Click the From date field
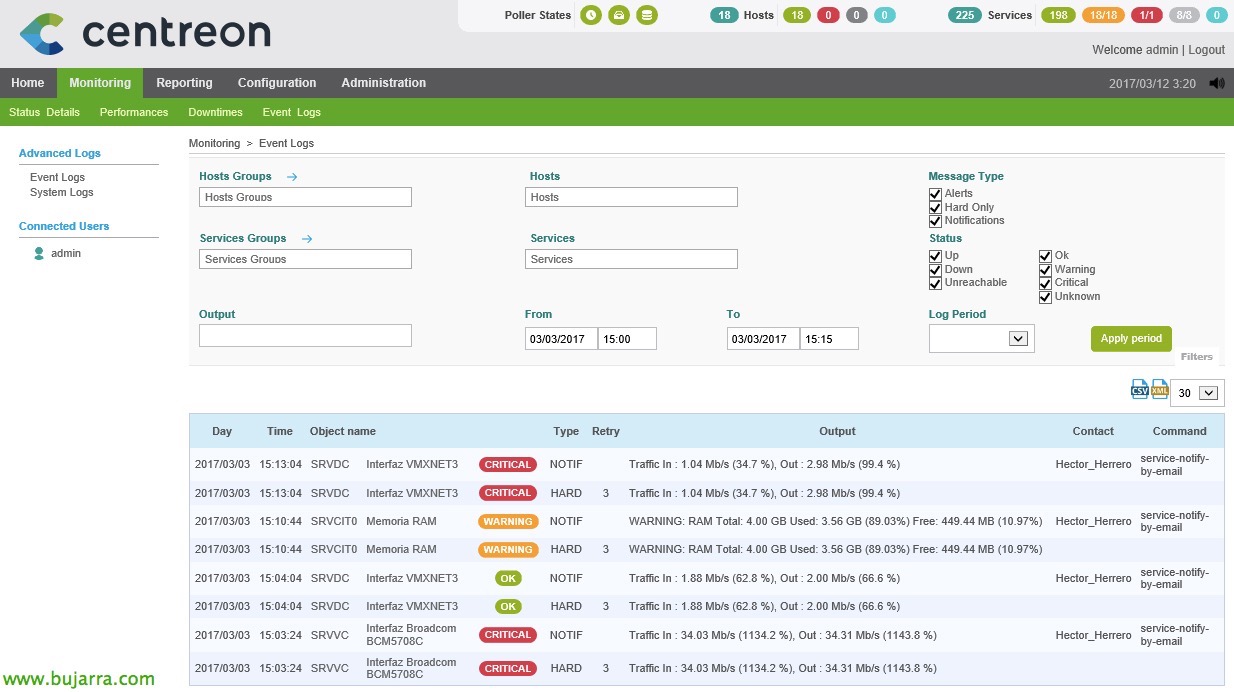This screenshot has width=1234, height=692. click(561, 339)
